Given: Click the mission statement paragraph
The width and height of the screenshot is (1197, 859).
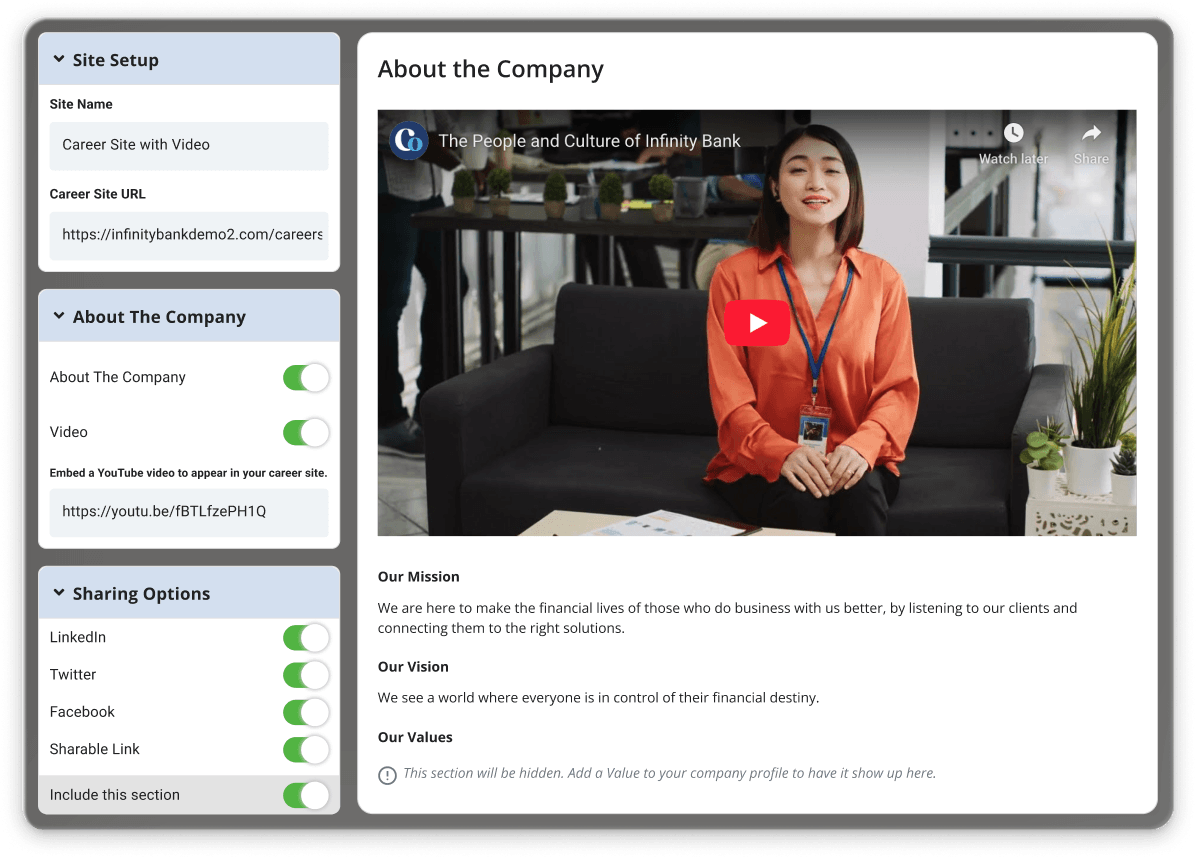Looking at the screenshot, I should 728,618.
